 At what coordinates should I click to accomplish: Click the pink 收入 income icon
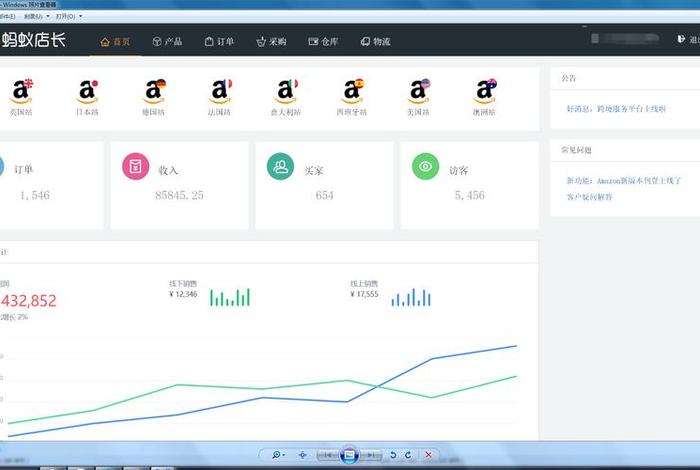136,166
